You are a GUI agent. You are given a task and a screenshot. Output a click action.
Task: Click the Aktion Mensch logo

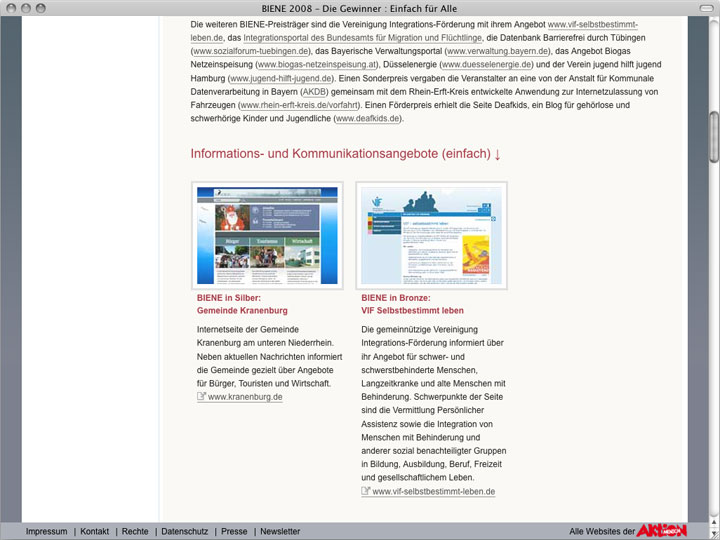[x=662, y=530]
